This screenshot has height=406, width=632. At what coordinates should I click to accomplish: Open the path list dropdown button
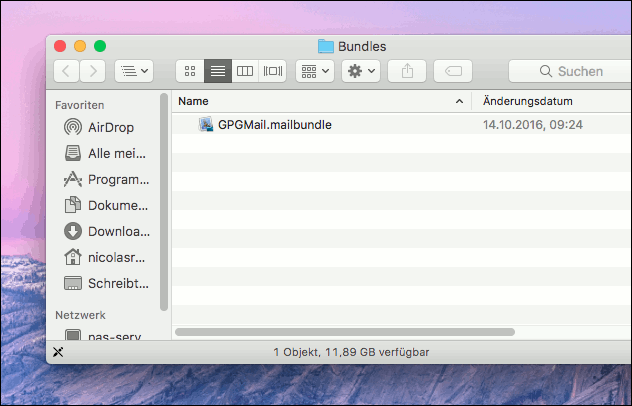(133, 71)
